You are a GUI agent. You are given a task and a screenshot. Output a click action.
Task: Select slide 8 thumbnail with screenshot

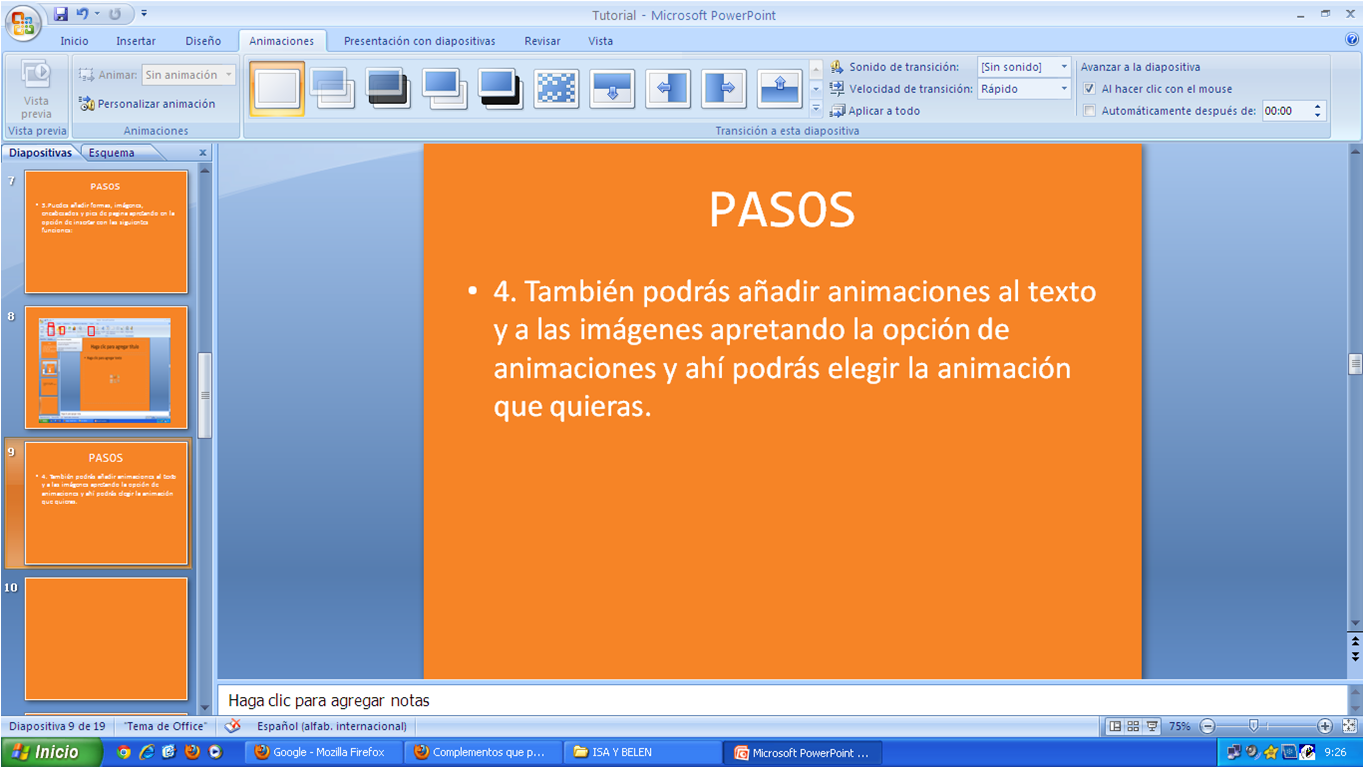106,368
